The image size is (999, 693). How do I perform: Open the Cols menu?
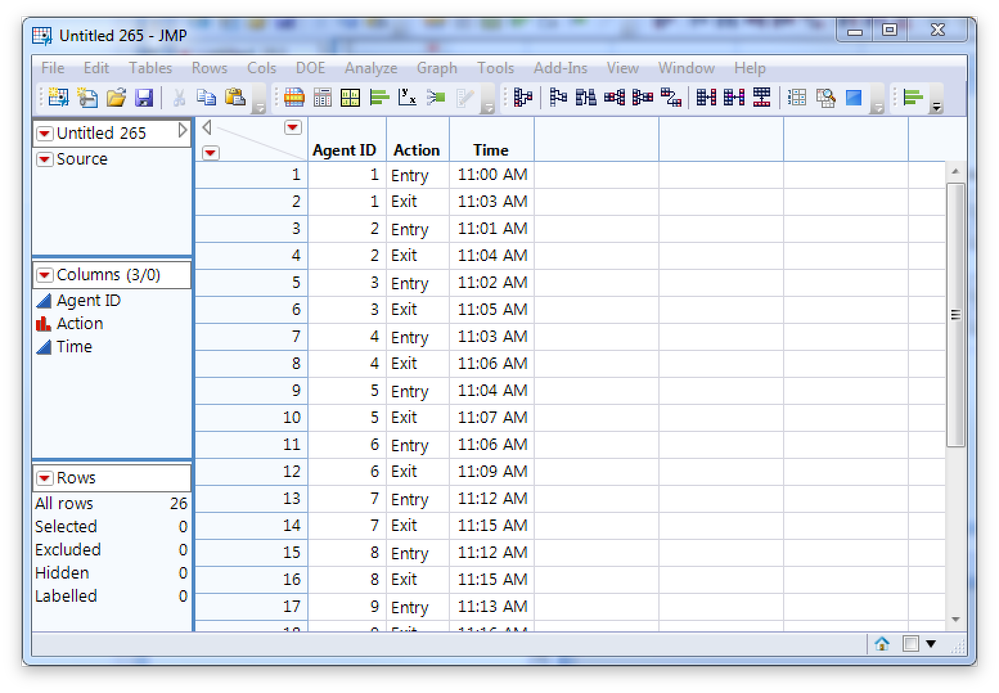[262, 68]
